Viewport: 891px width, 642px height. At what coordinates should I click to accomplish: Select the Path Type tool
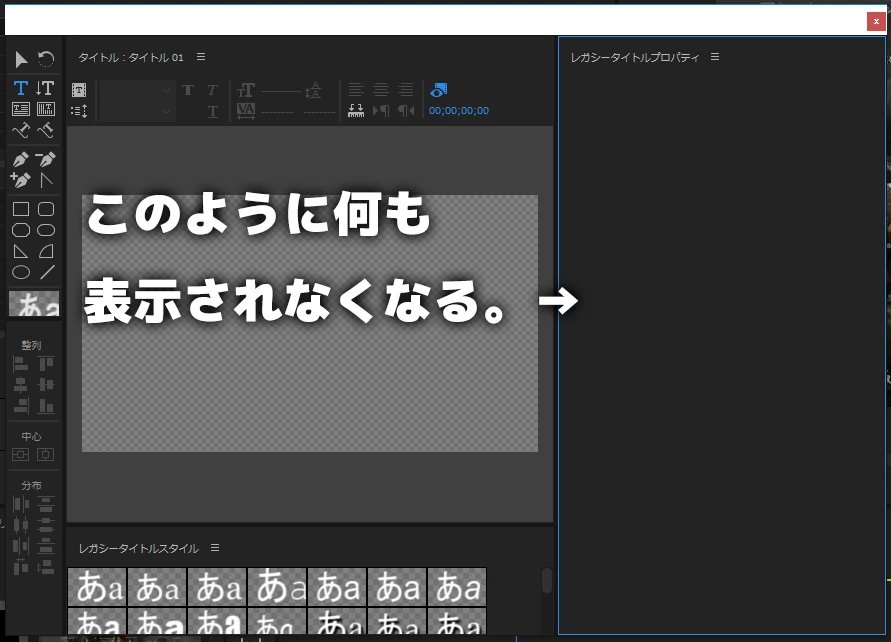pos(21,131)
